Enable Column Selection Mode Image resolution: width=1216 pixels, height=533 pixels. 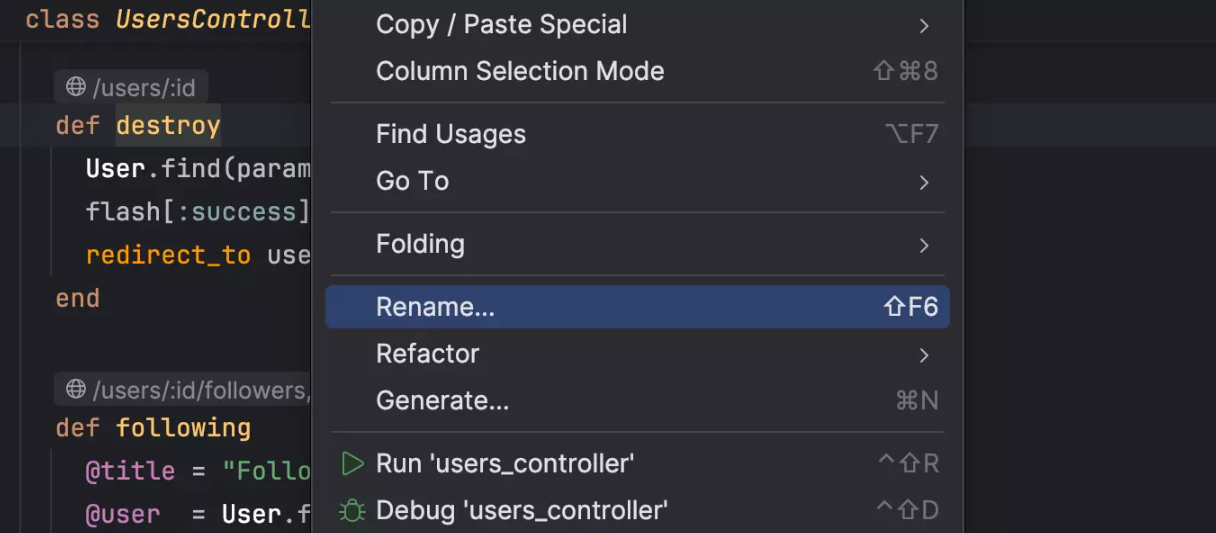[x=519, y=71]
